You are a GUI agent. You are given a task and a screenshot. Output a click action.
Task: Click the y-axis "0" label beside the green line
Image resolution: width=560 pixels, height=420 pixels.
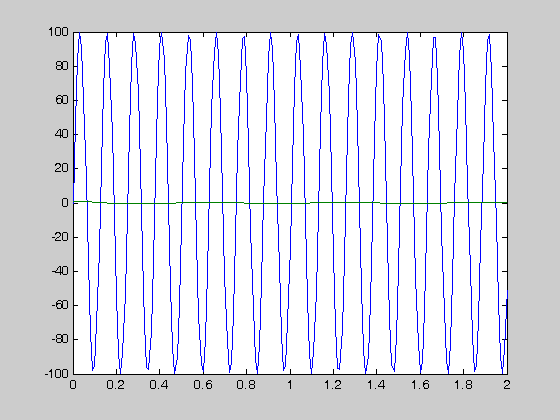coord(65,202)
